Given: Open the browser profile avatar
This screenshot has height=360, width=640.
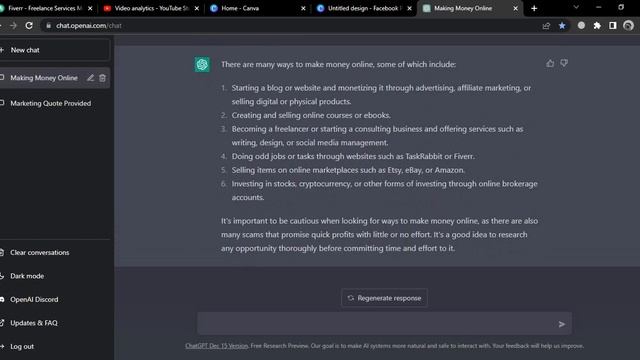Looking at the screenshot, I should point(629,25).
